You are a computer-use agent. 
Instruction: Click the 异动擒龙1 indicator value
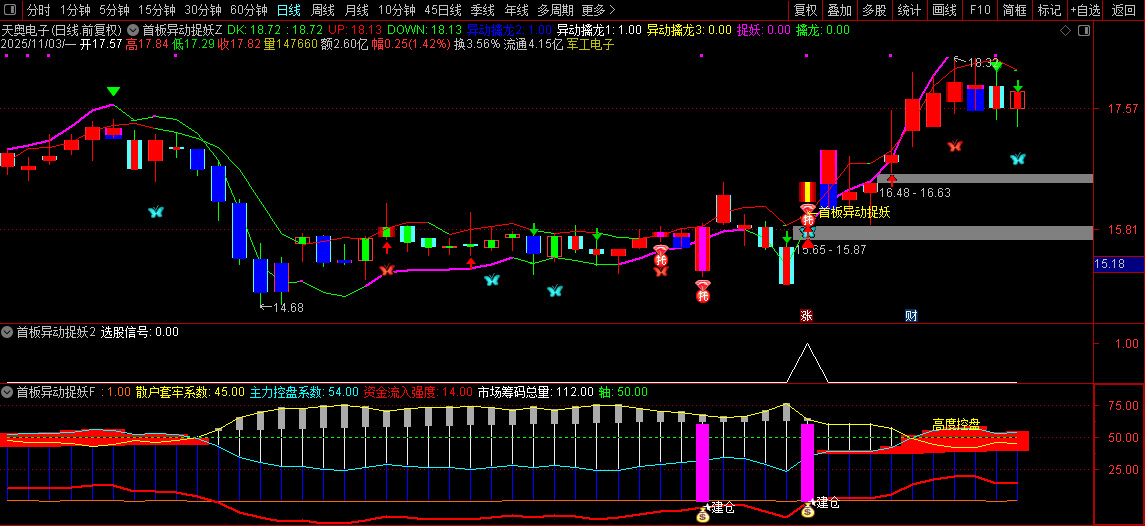click(599, 30)
